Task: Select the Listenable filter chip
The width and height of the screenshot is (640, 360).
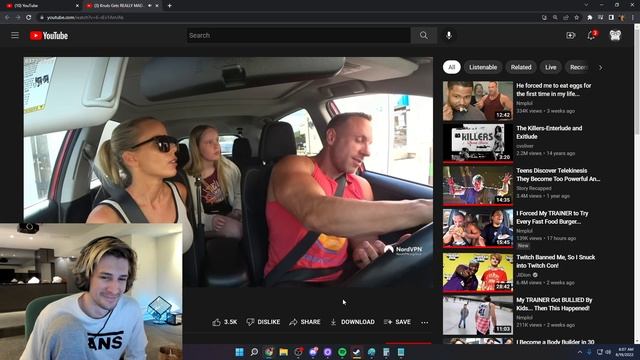Action: 483,67
